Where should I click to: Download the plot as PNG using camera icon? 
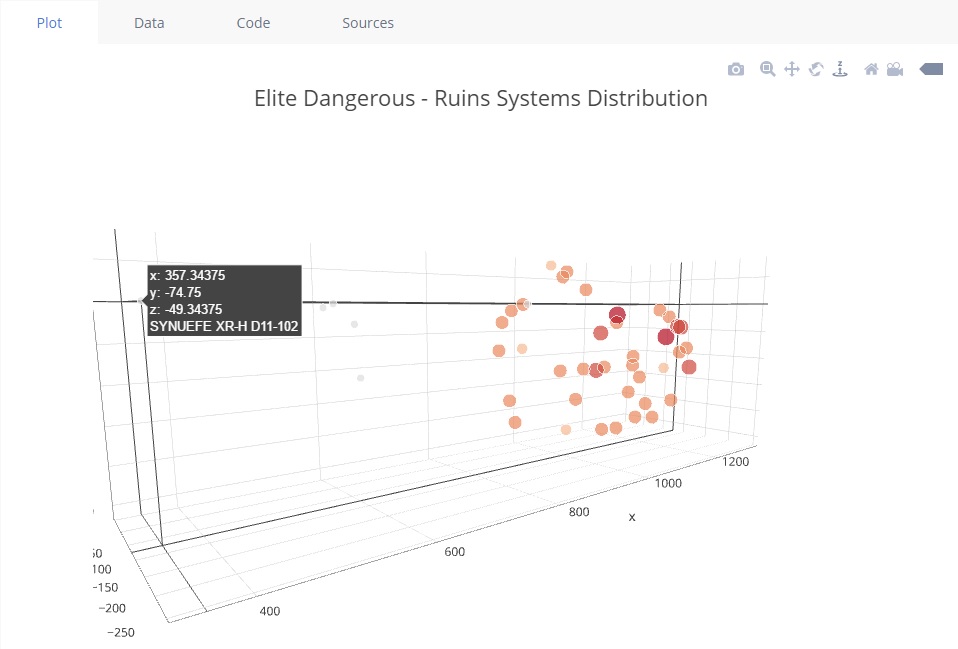click(736, 69)
